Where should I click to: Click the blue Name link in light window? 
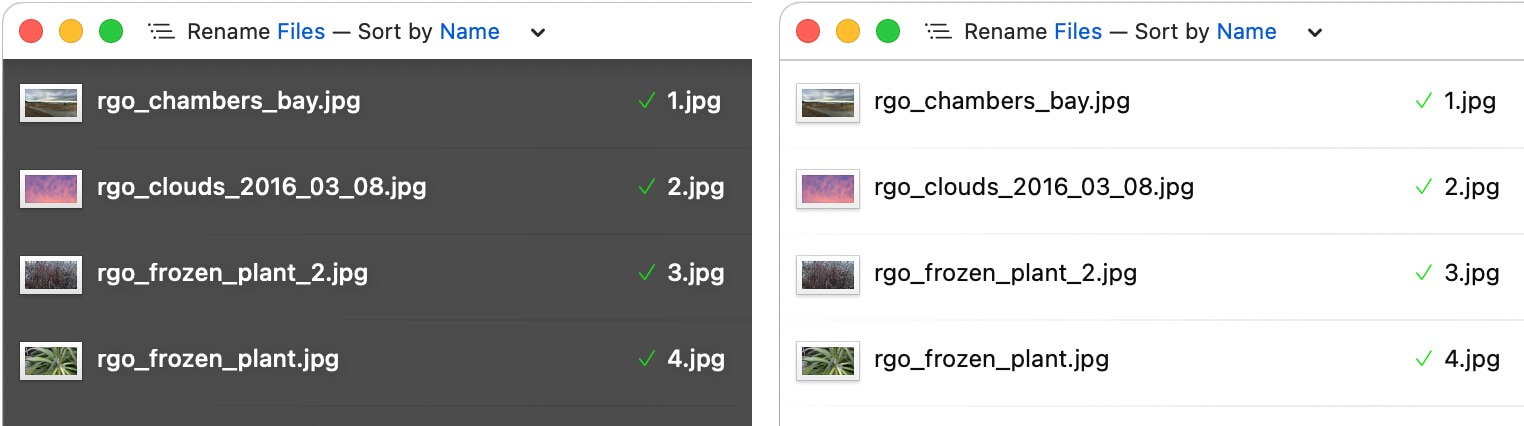pyautogui.click(x=1246, y=32)
